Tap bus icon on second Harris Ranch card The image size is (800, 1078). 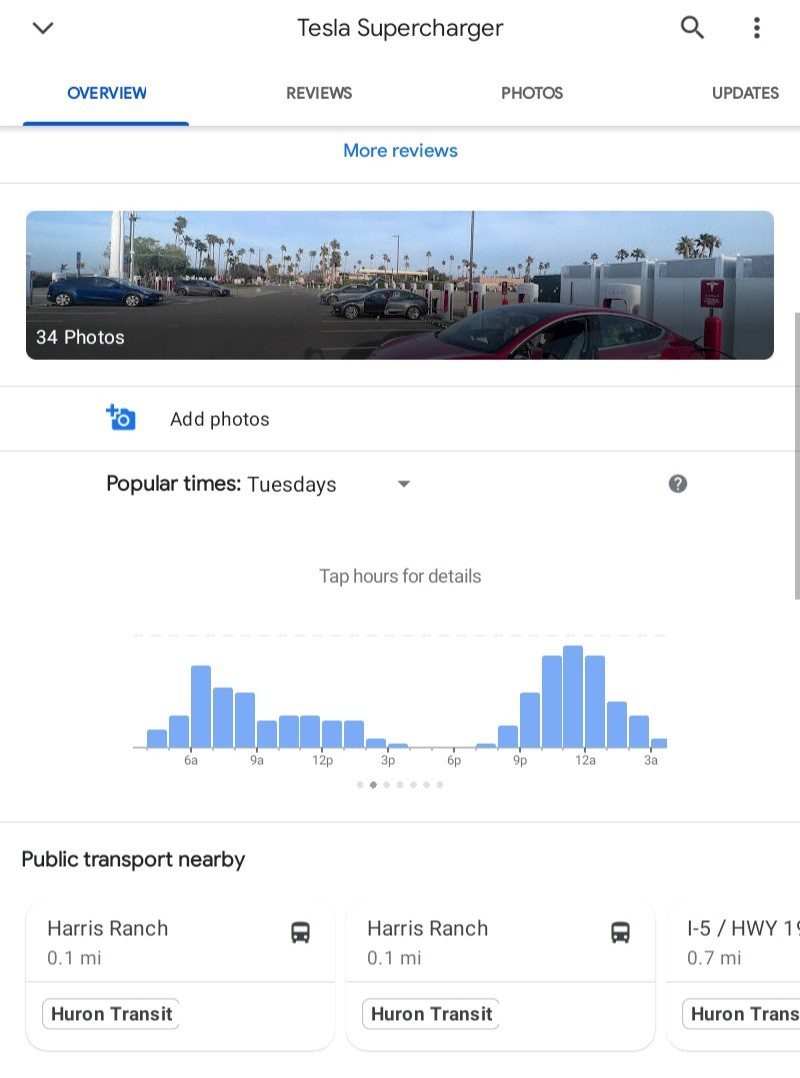(x=620, y=933)
